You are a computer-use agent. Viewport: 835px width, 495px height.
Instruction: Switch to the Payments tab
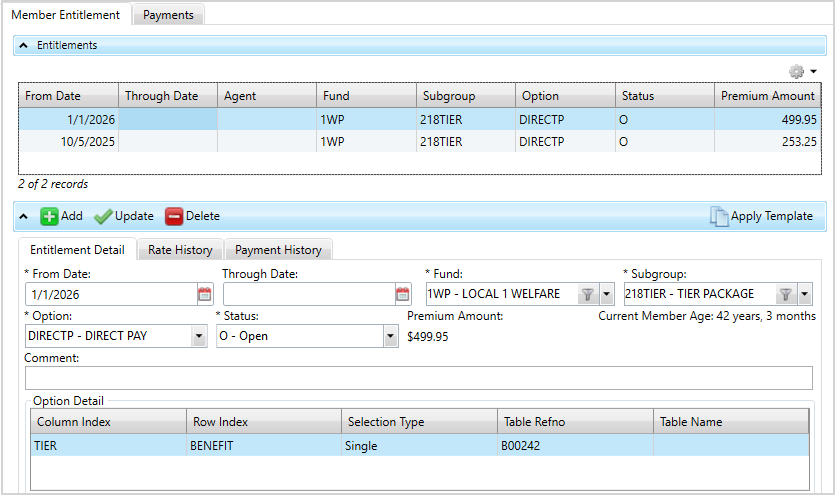[168, 15]
